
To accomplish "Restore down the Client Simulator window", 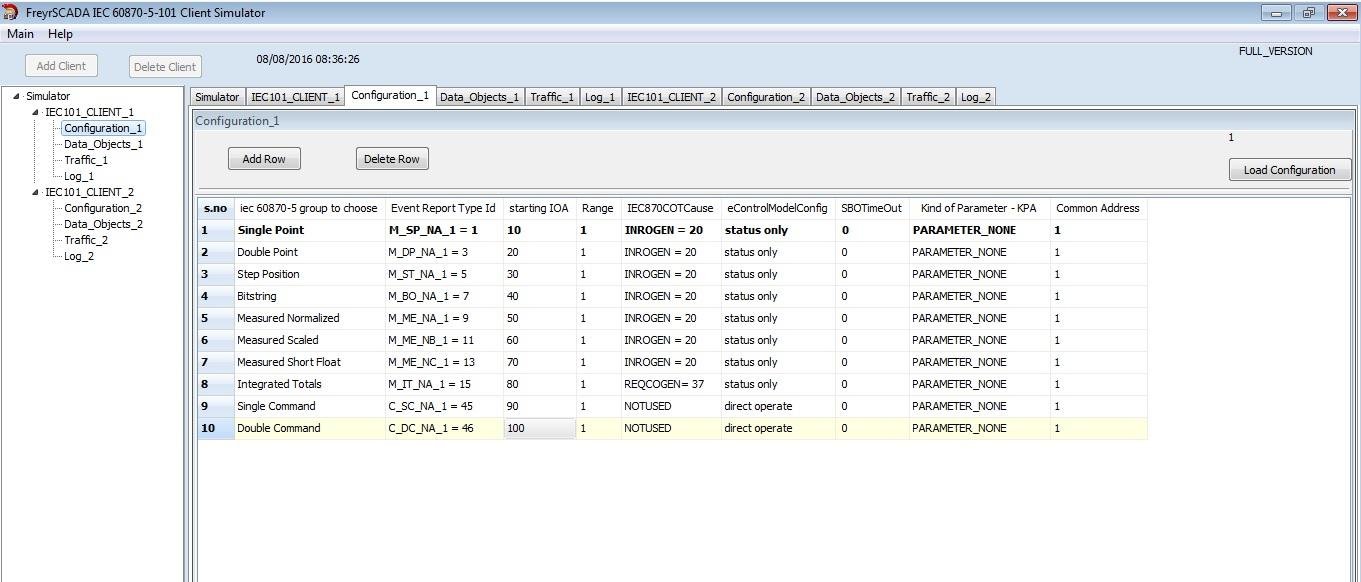I will point(1308,13).
